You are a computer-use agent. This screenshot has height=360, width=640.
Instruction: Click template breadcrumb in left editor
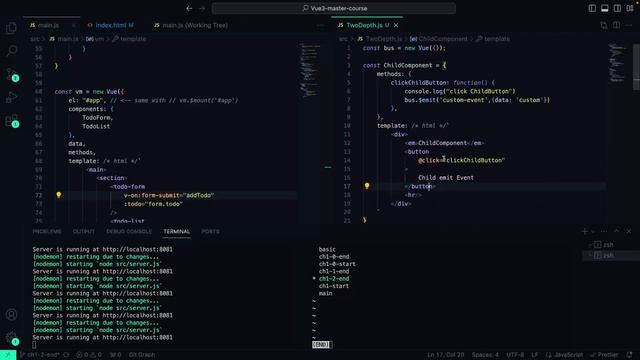(x=129, y=39)
